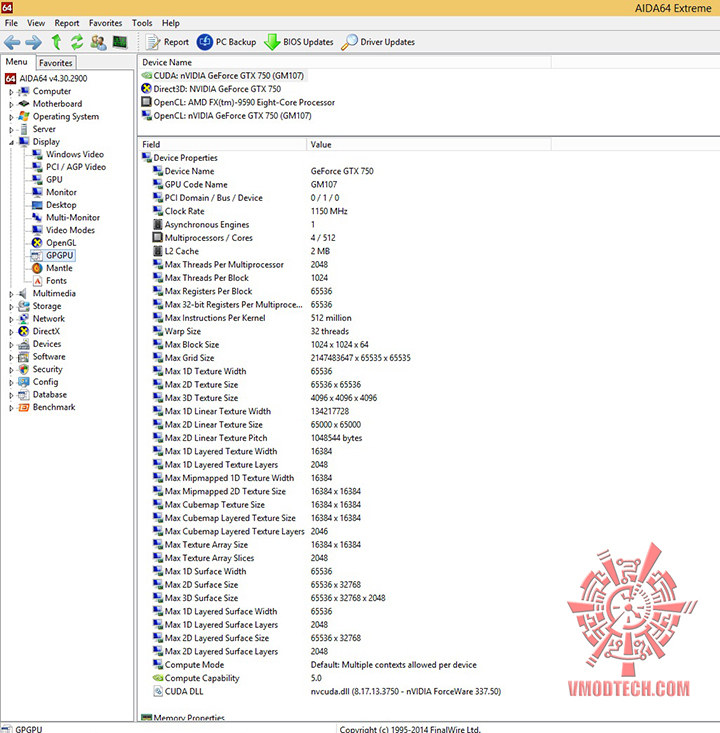This screenshot has width=720, height=733.
Task: Open the Mantle page in tree
Action: (52, 268)
